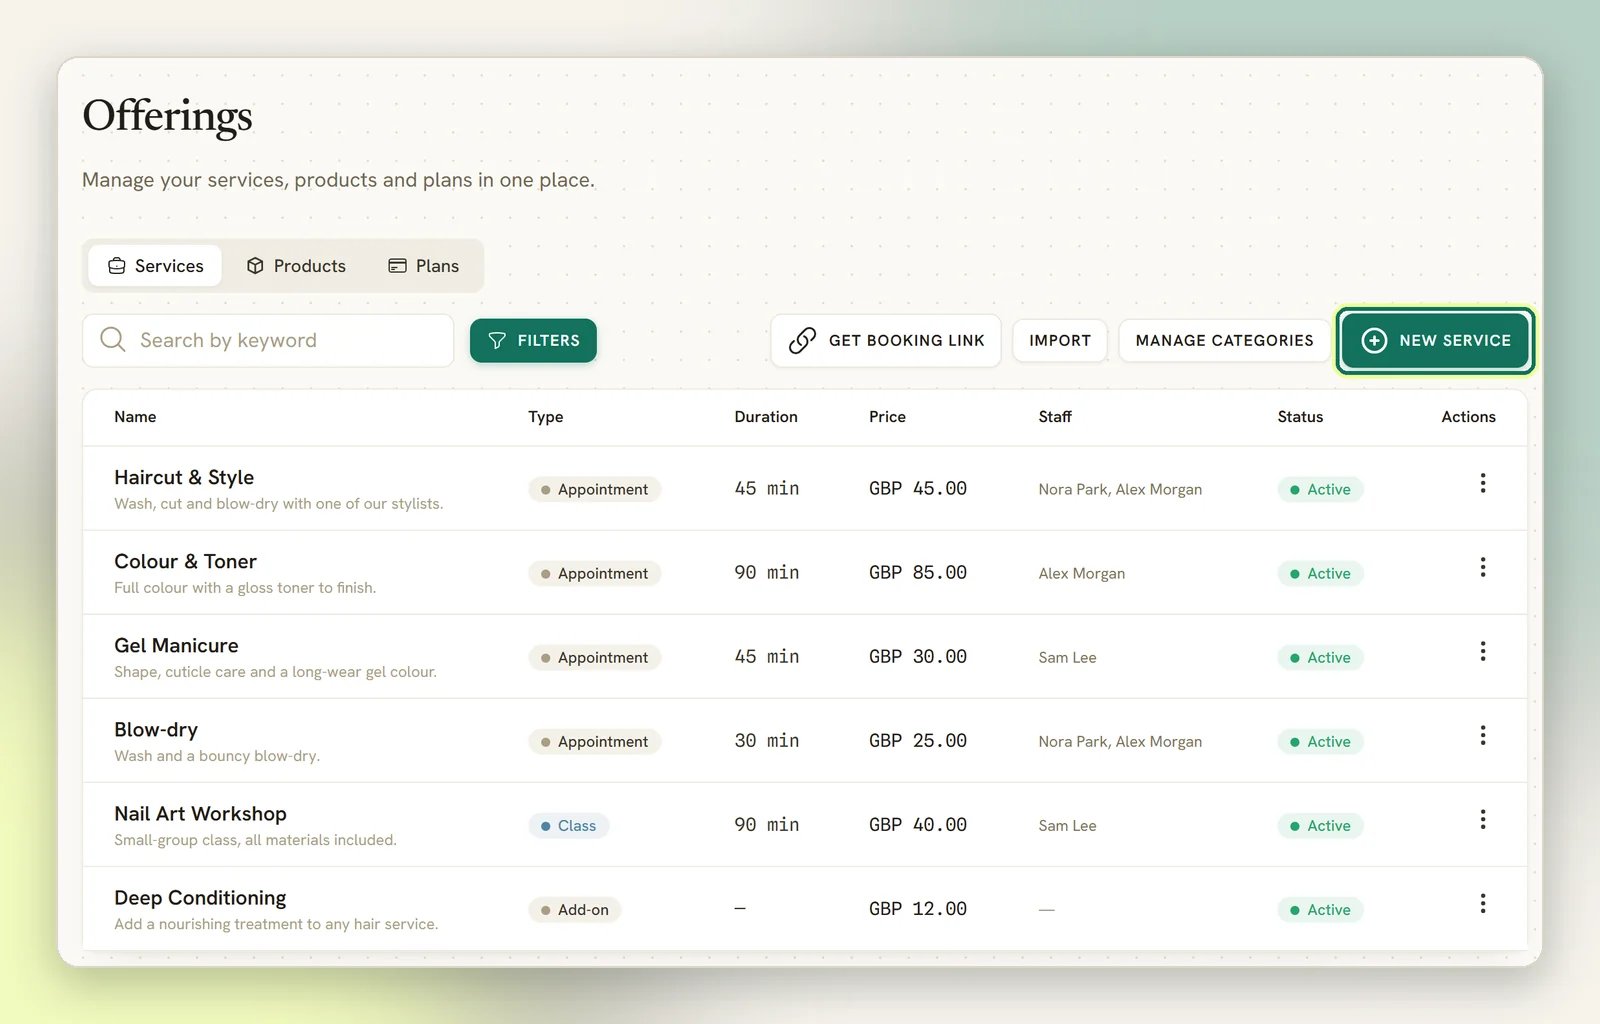
Task: Switch to the Services tab
Action: (x=155, y=266)
